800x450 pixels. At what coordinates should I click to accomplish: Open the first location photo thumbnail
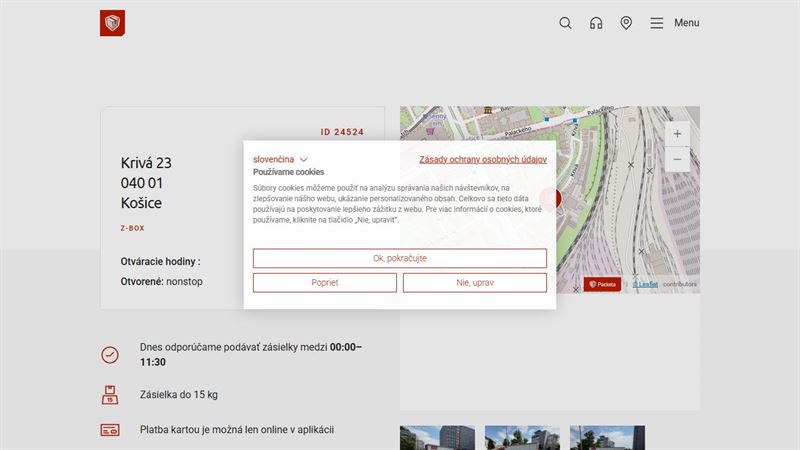[x=437, y=438]
